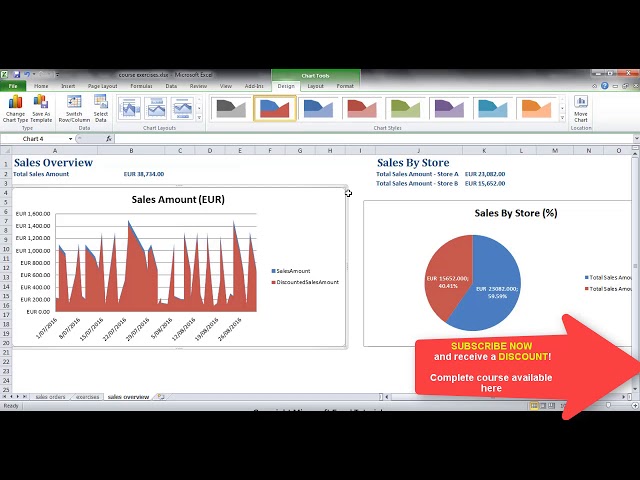This screenshot has height=480, width=640.
Task: Select cell with EUR 15,652.00
Action: (x=484, y=183)
